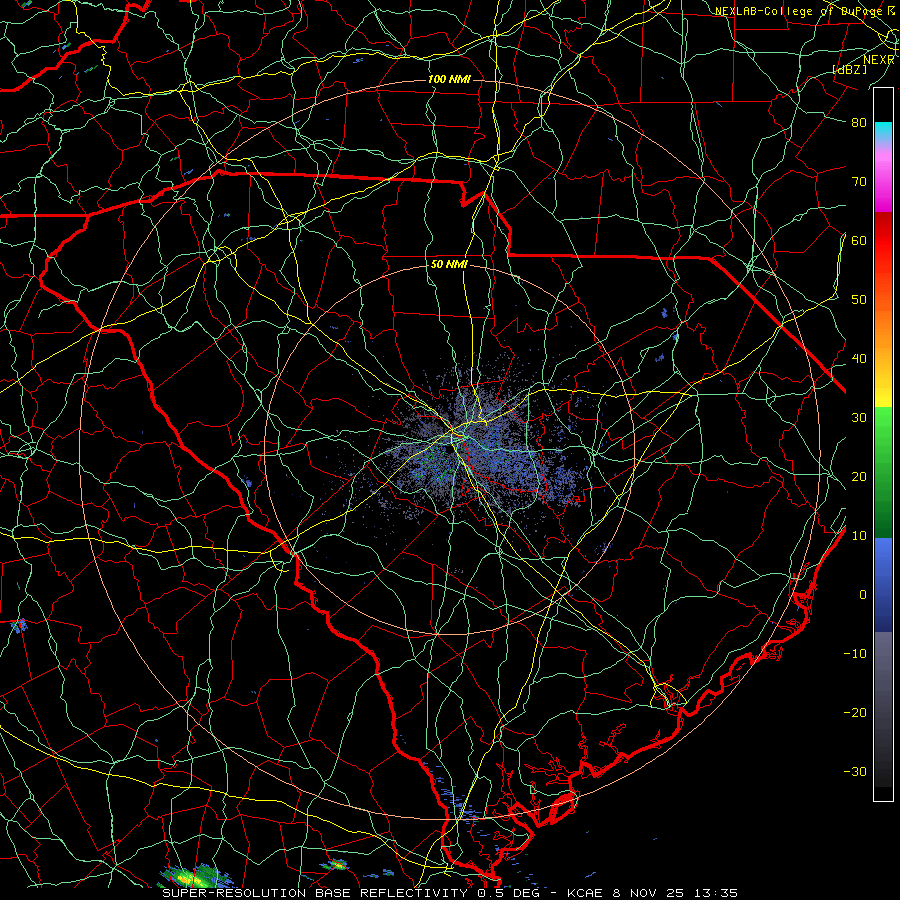Image resolution: width=900 pixels, height=900 pixels.
Task: Click the -20 value on the dBZ scale
Action: pos(855,713)
